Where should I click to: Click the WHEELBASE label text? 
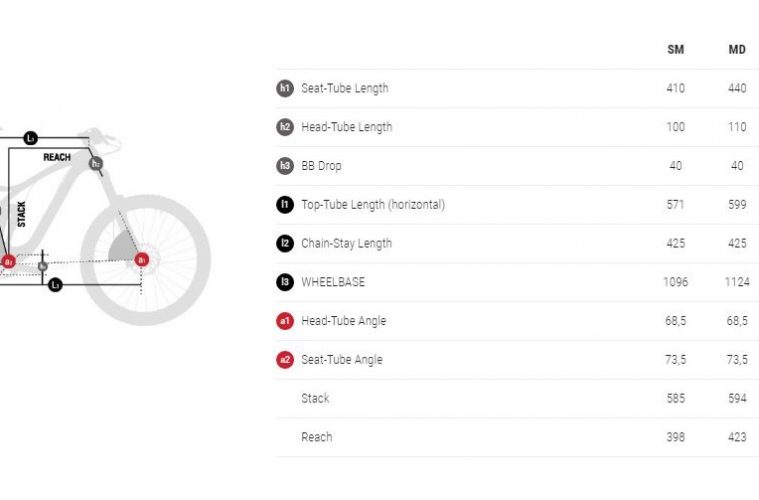(x=334, y=282)
